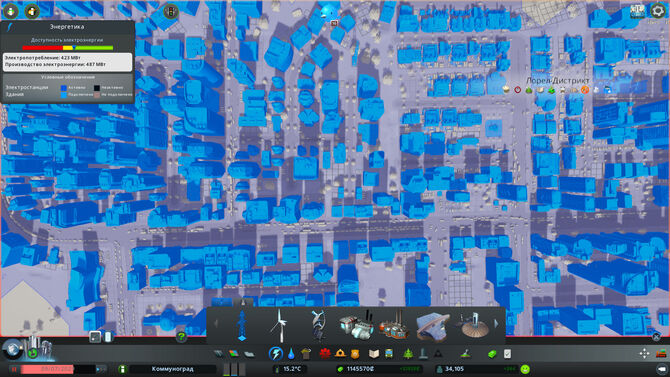Toggle the game speed arrows button
Image resolution: width=670 pixels, height=377 pixels.
point(100,369)
